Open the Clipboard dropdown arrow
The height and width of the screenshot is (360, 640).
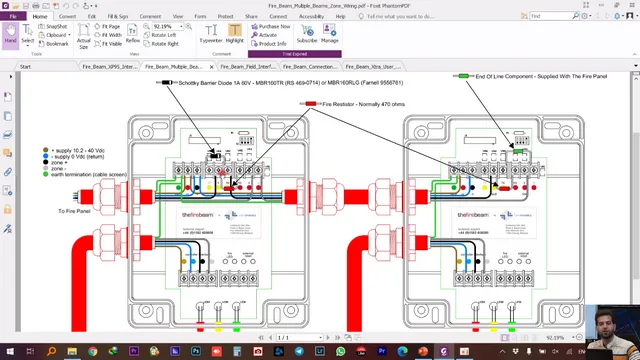69,35
